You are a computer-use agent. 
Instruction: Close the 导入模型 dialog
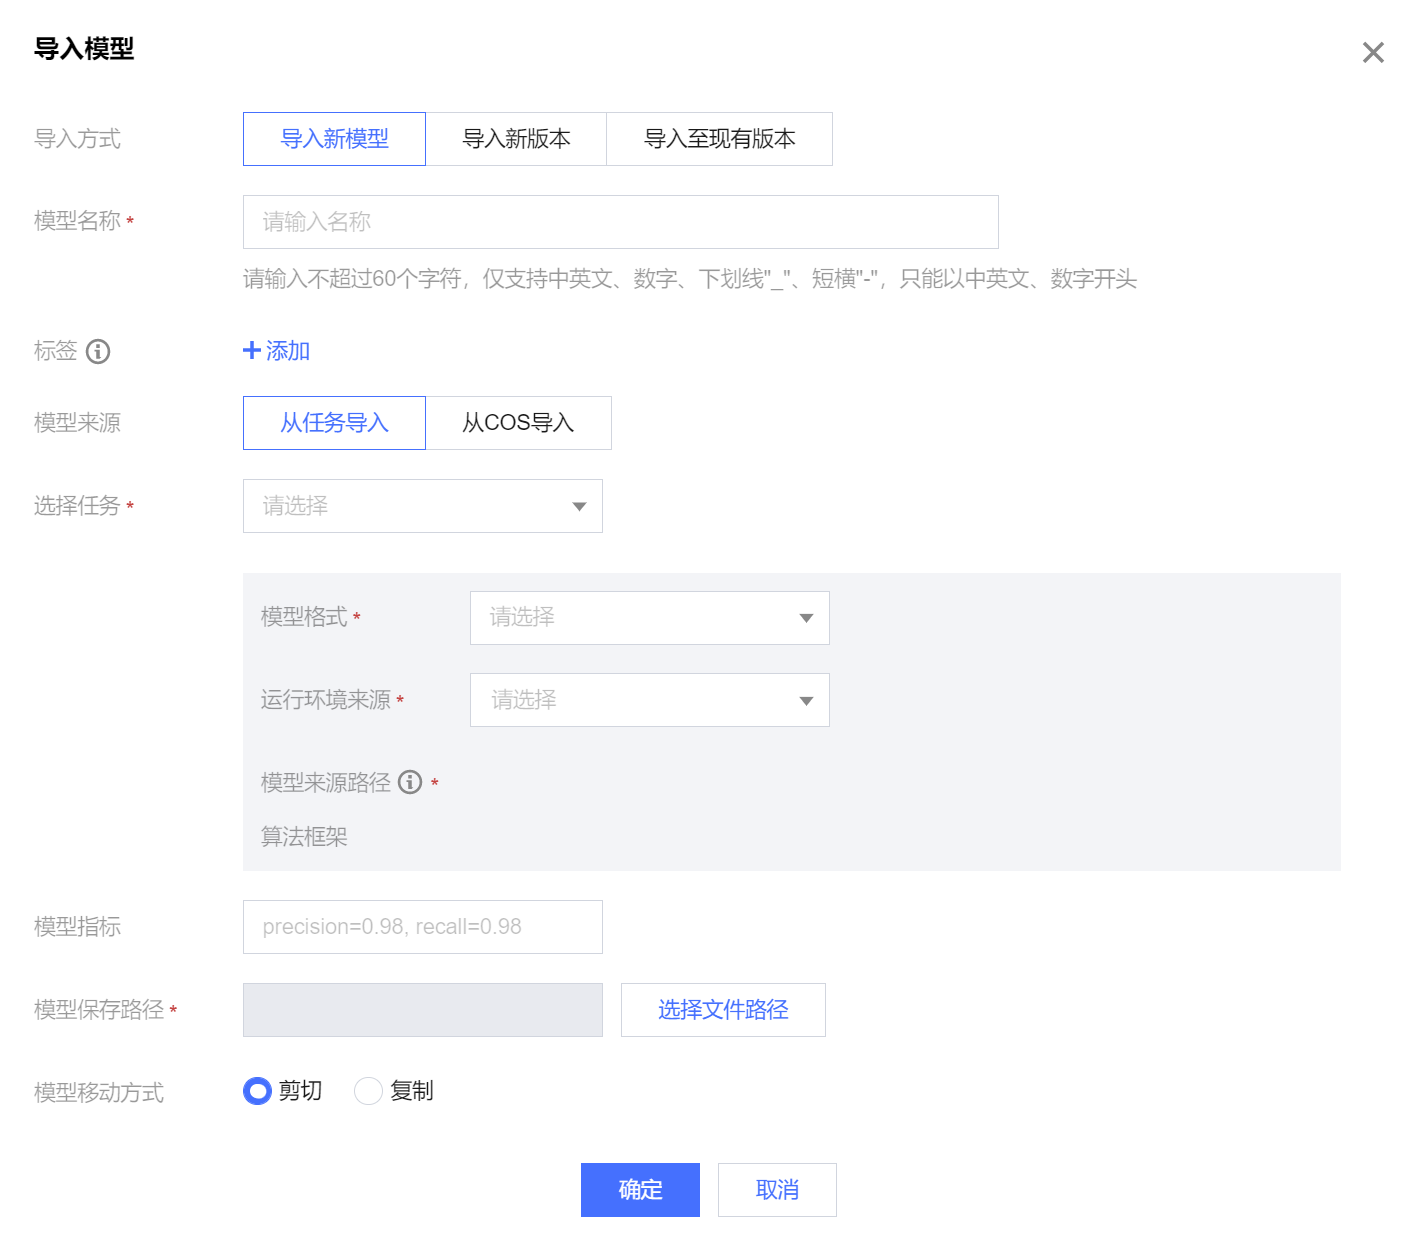[1373, 52]
